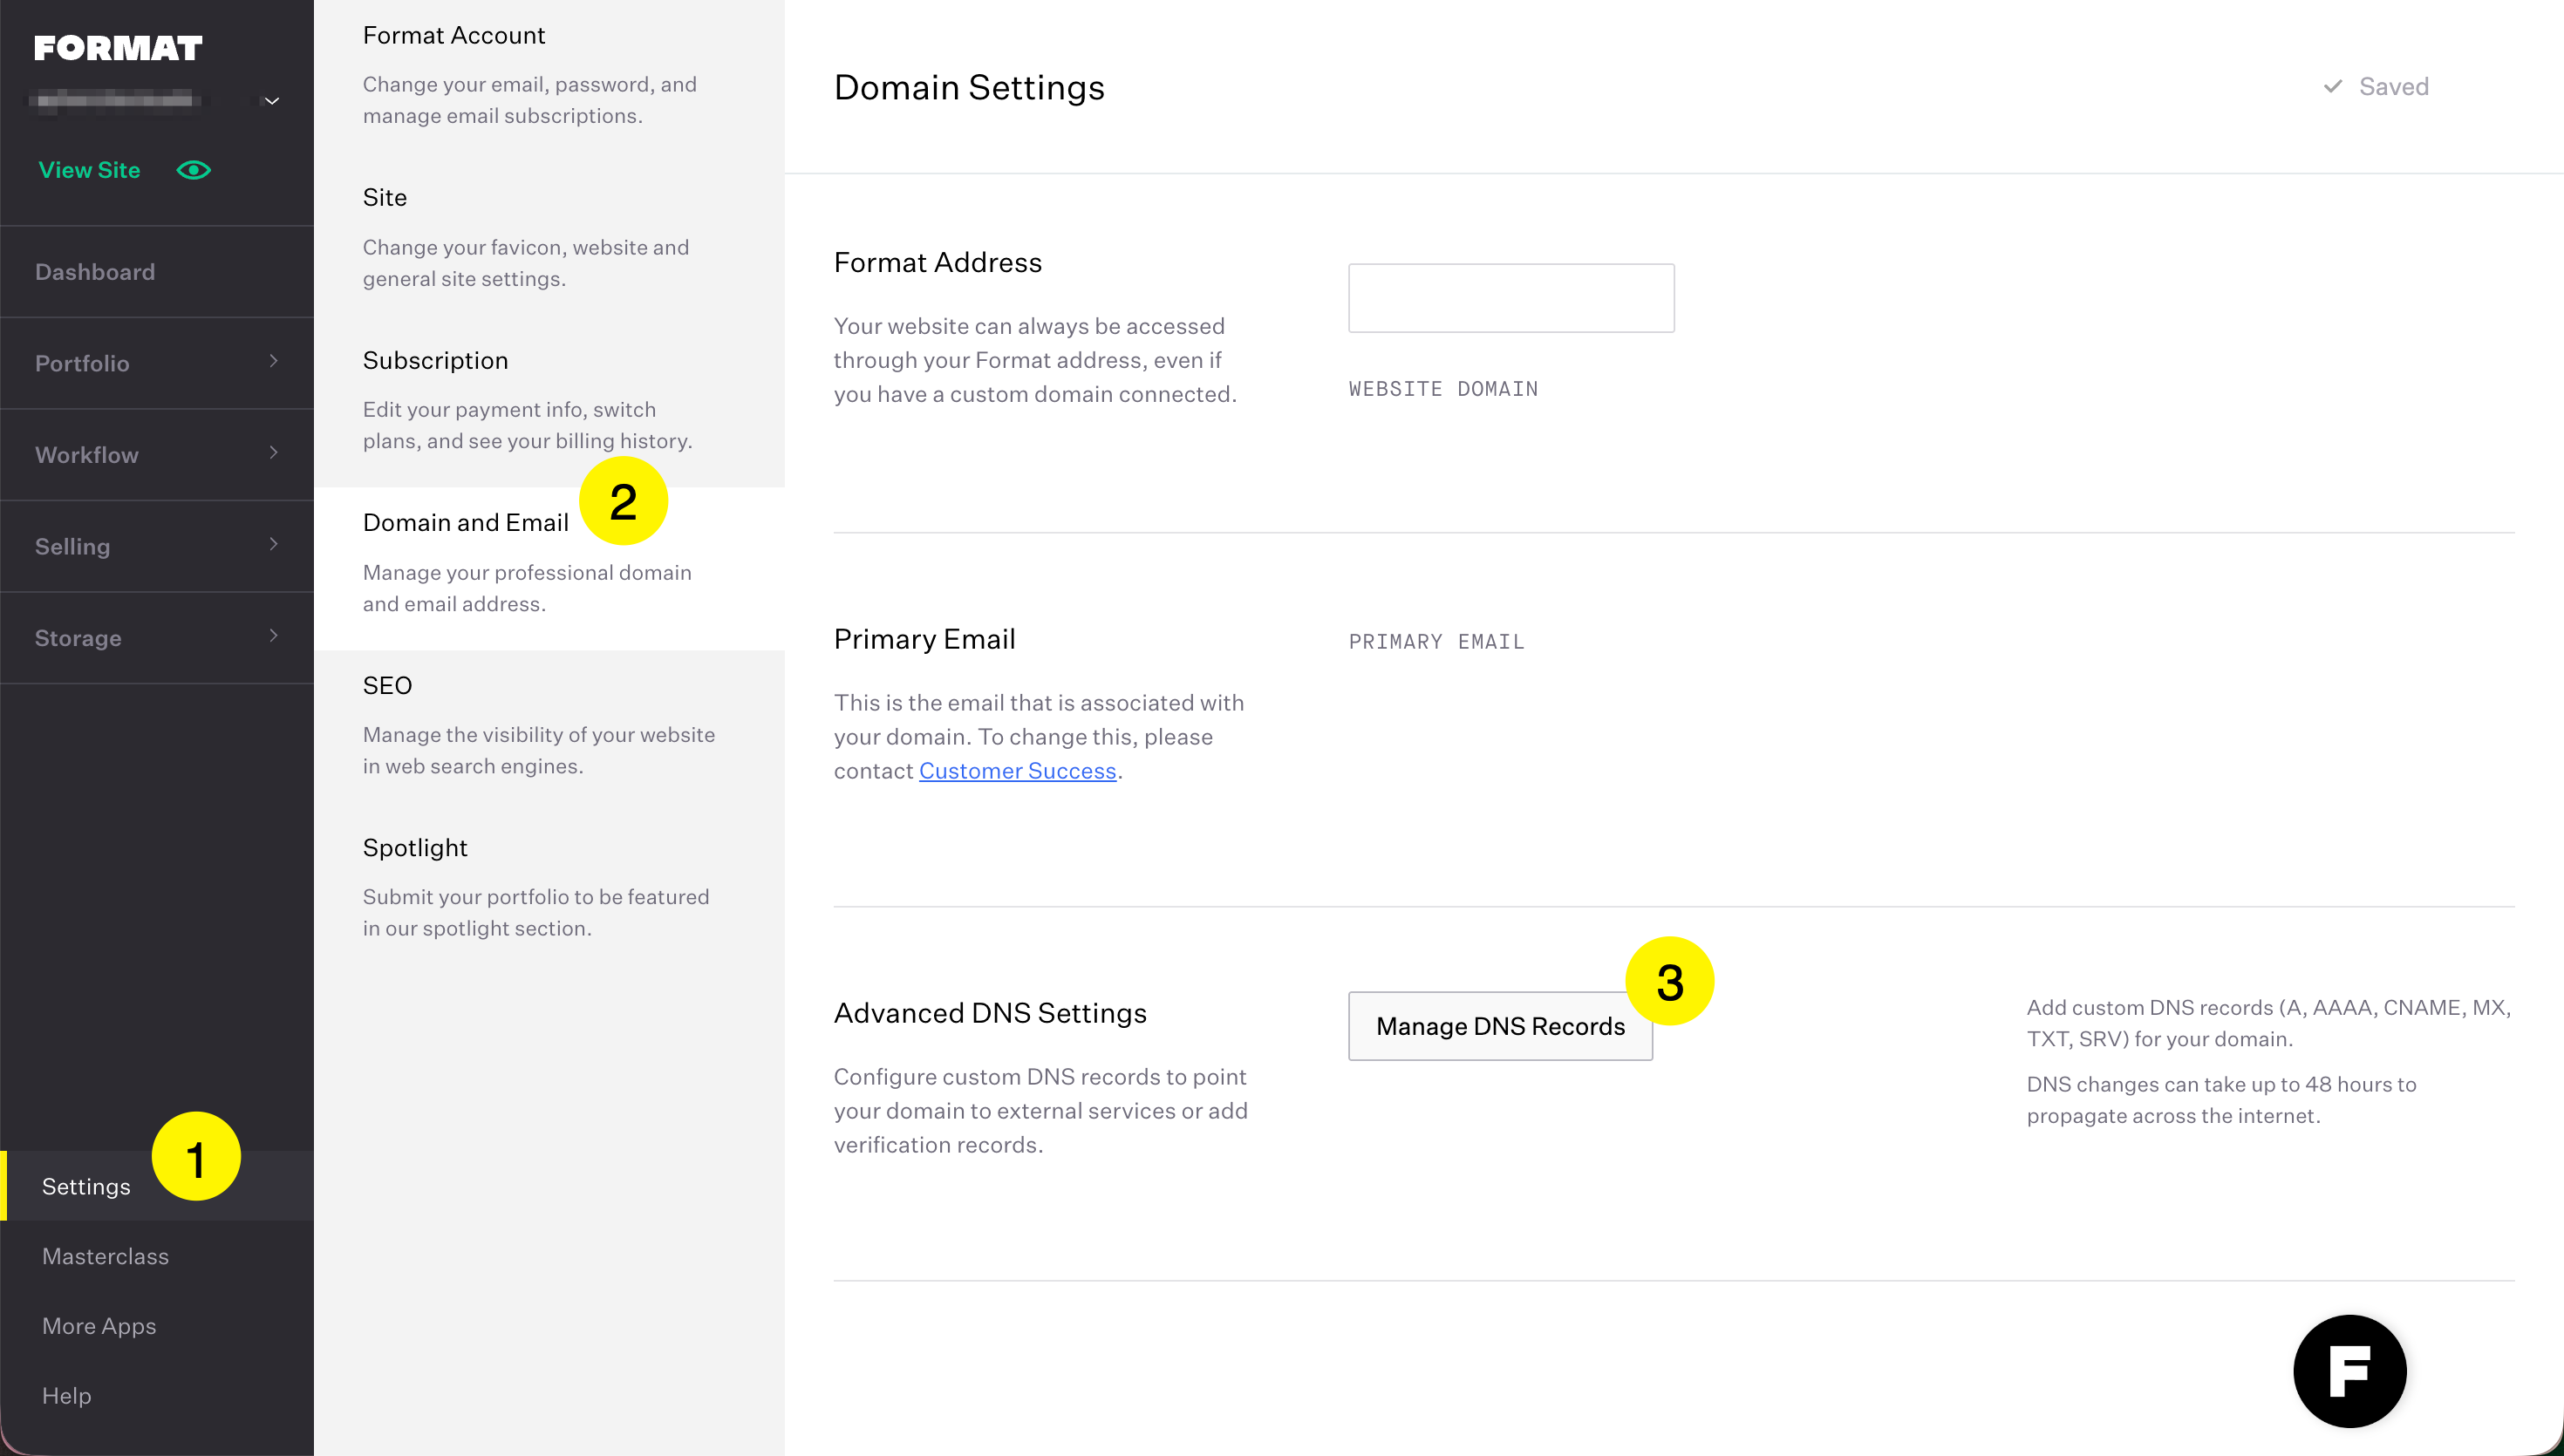Open the account name dropdown arrow

(x=271, y=101)
